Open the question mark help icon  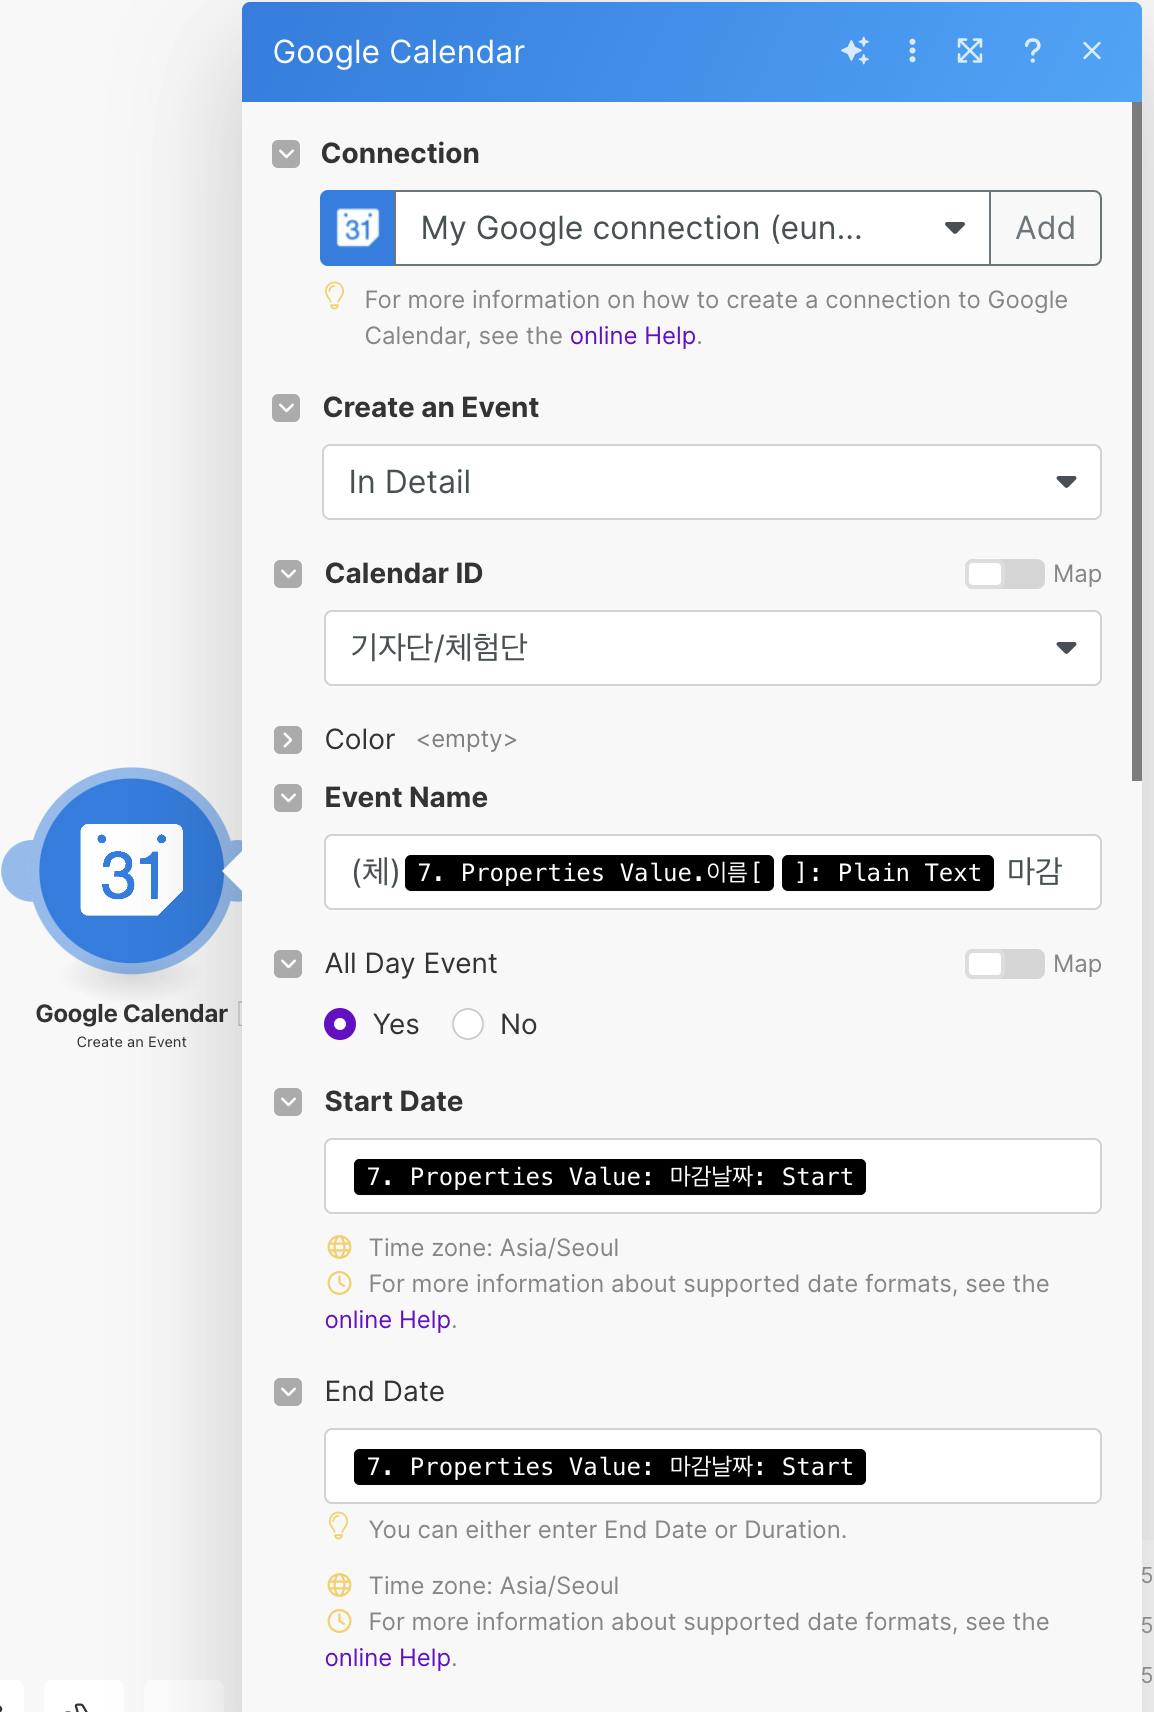click(1032, 51)
